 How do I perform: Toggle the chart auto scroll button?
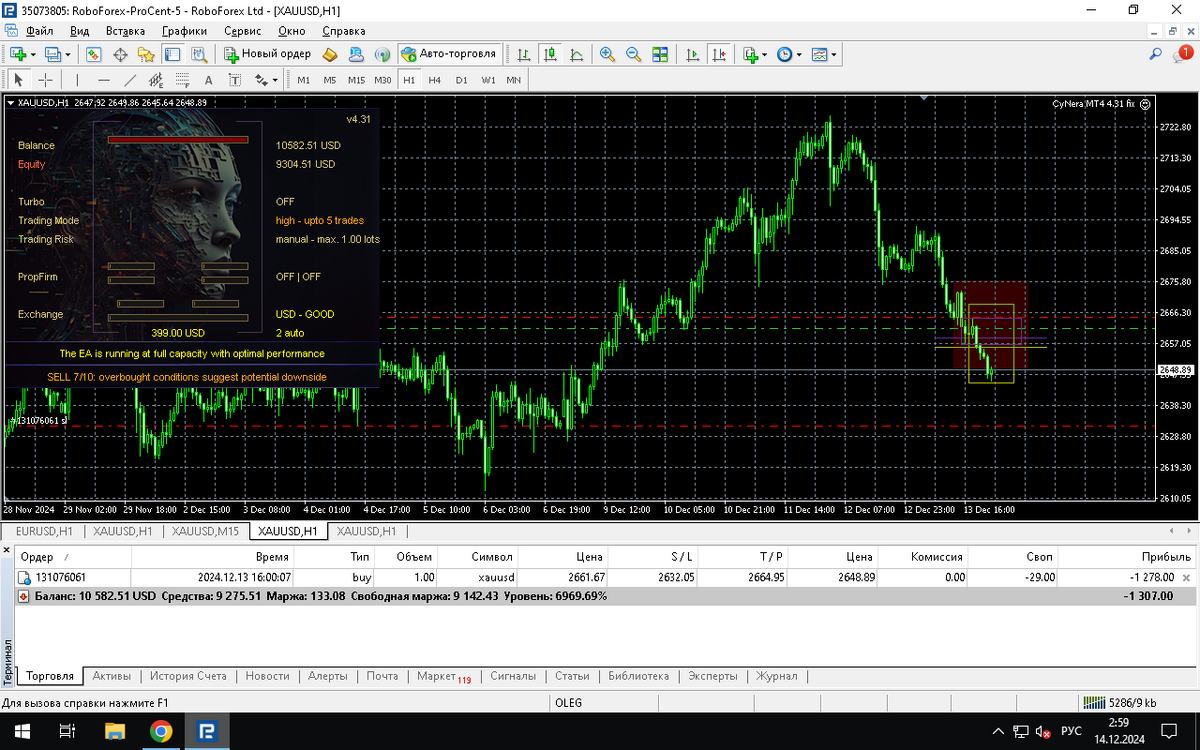[x=693, y=54]
